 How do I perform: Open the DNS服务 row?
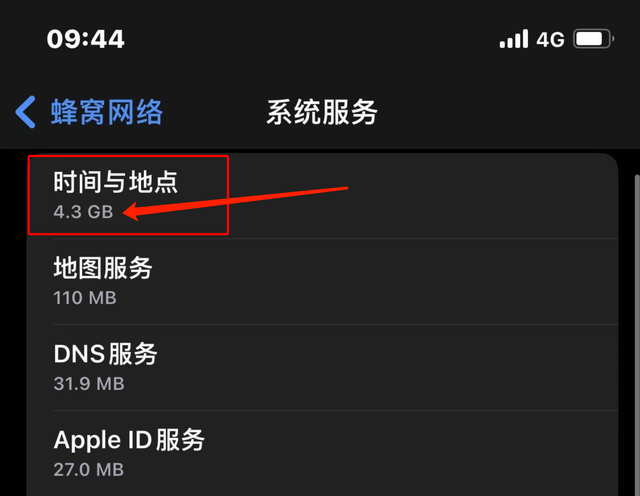[x=322, y=368]
